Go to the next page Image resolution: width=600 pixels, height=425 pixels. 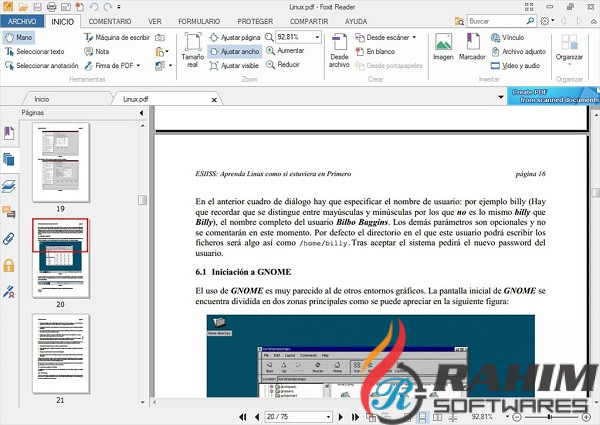341,417
